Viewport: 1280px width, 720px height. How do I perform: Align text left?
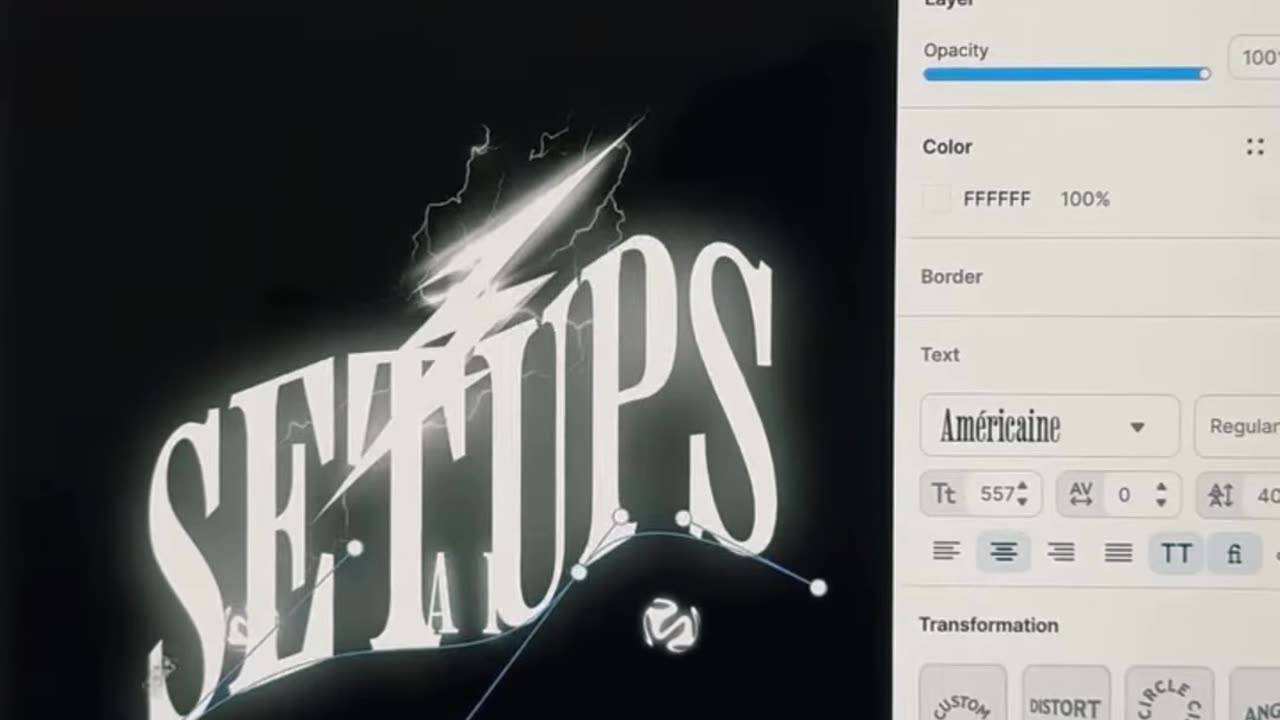946,552
